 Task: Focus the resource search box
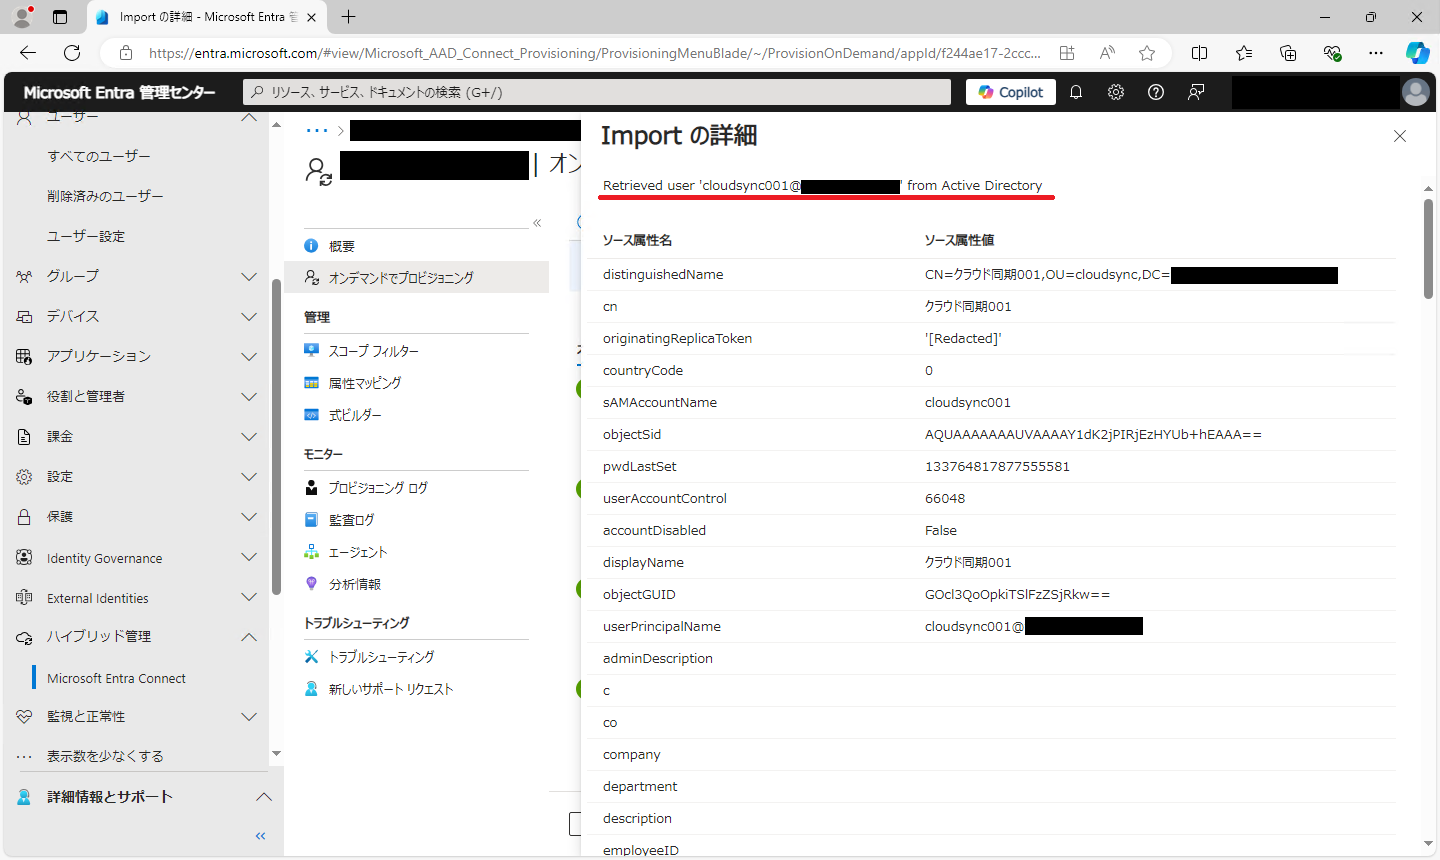pos(597,92)
